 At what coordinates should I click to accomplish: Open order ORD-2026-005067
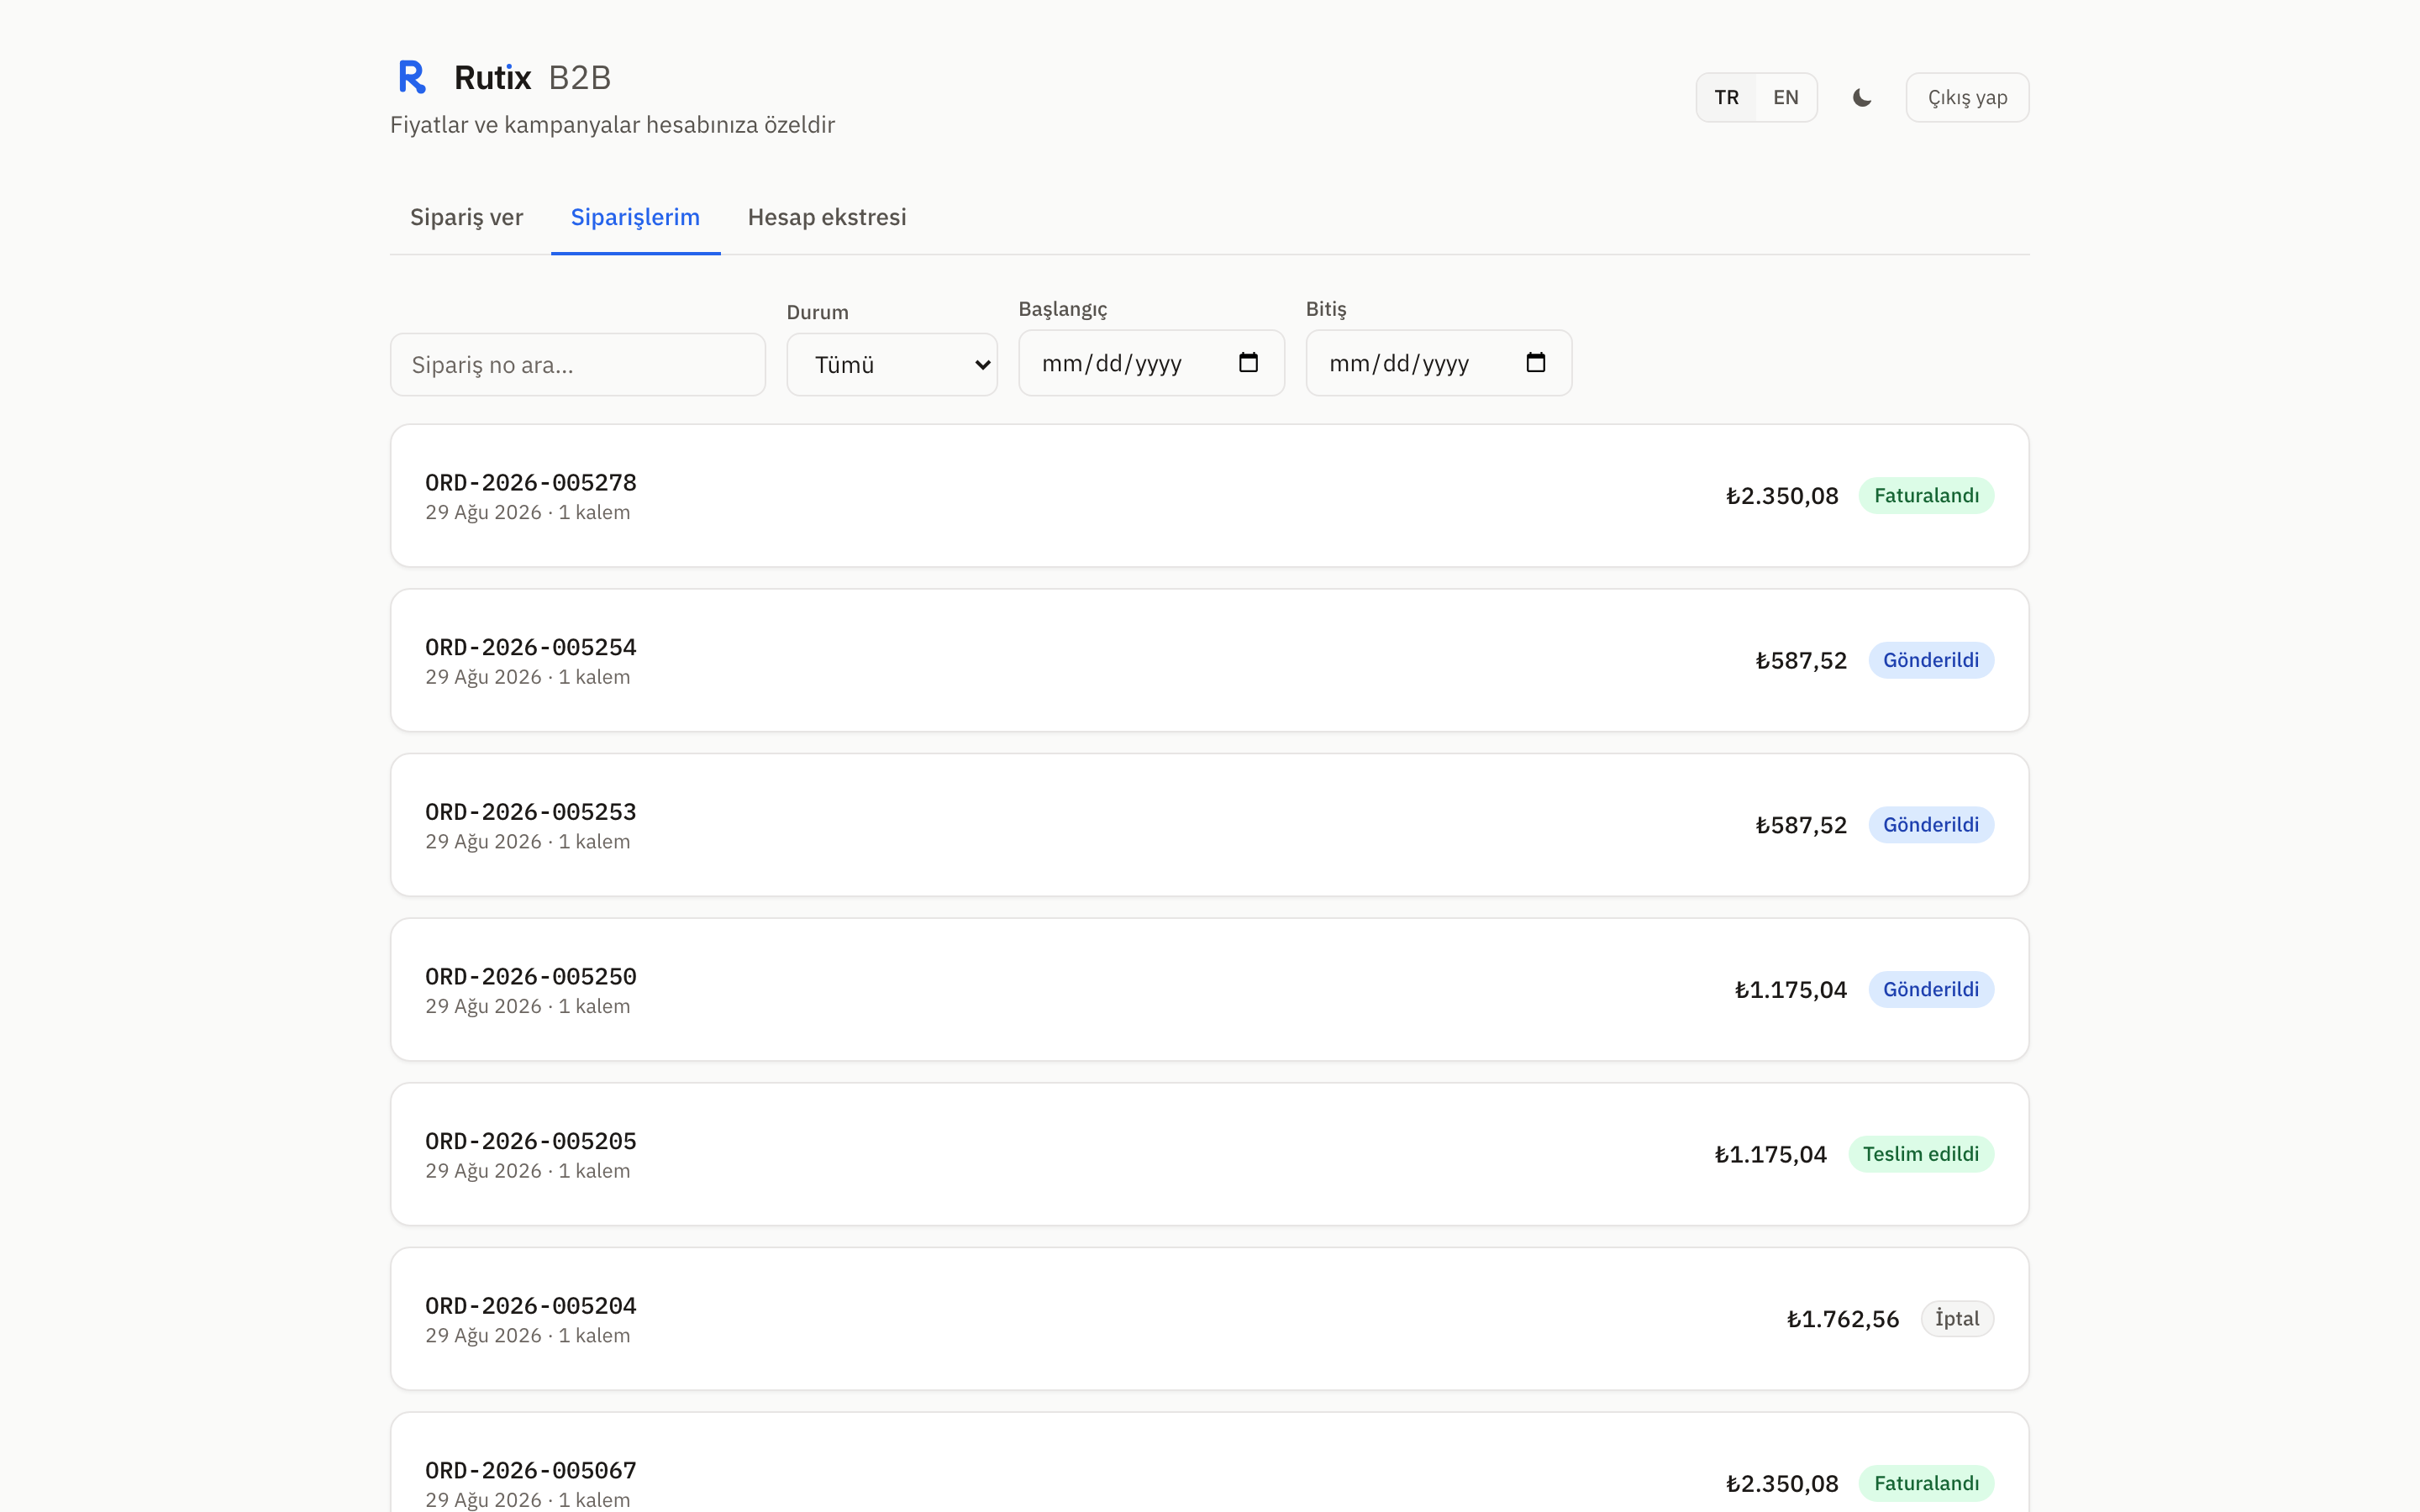(x=1209, y=1463)
